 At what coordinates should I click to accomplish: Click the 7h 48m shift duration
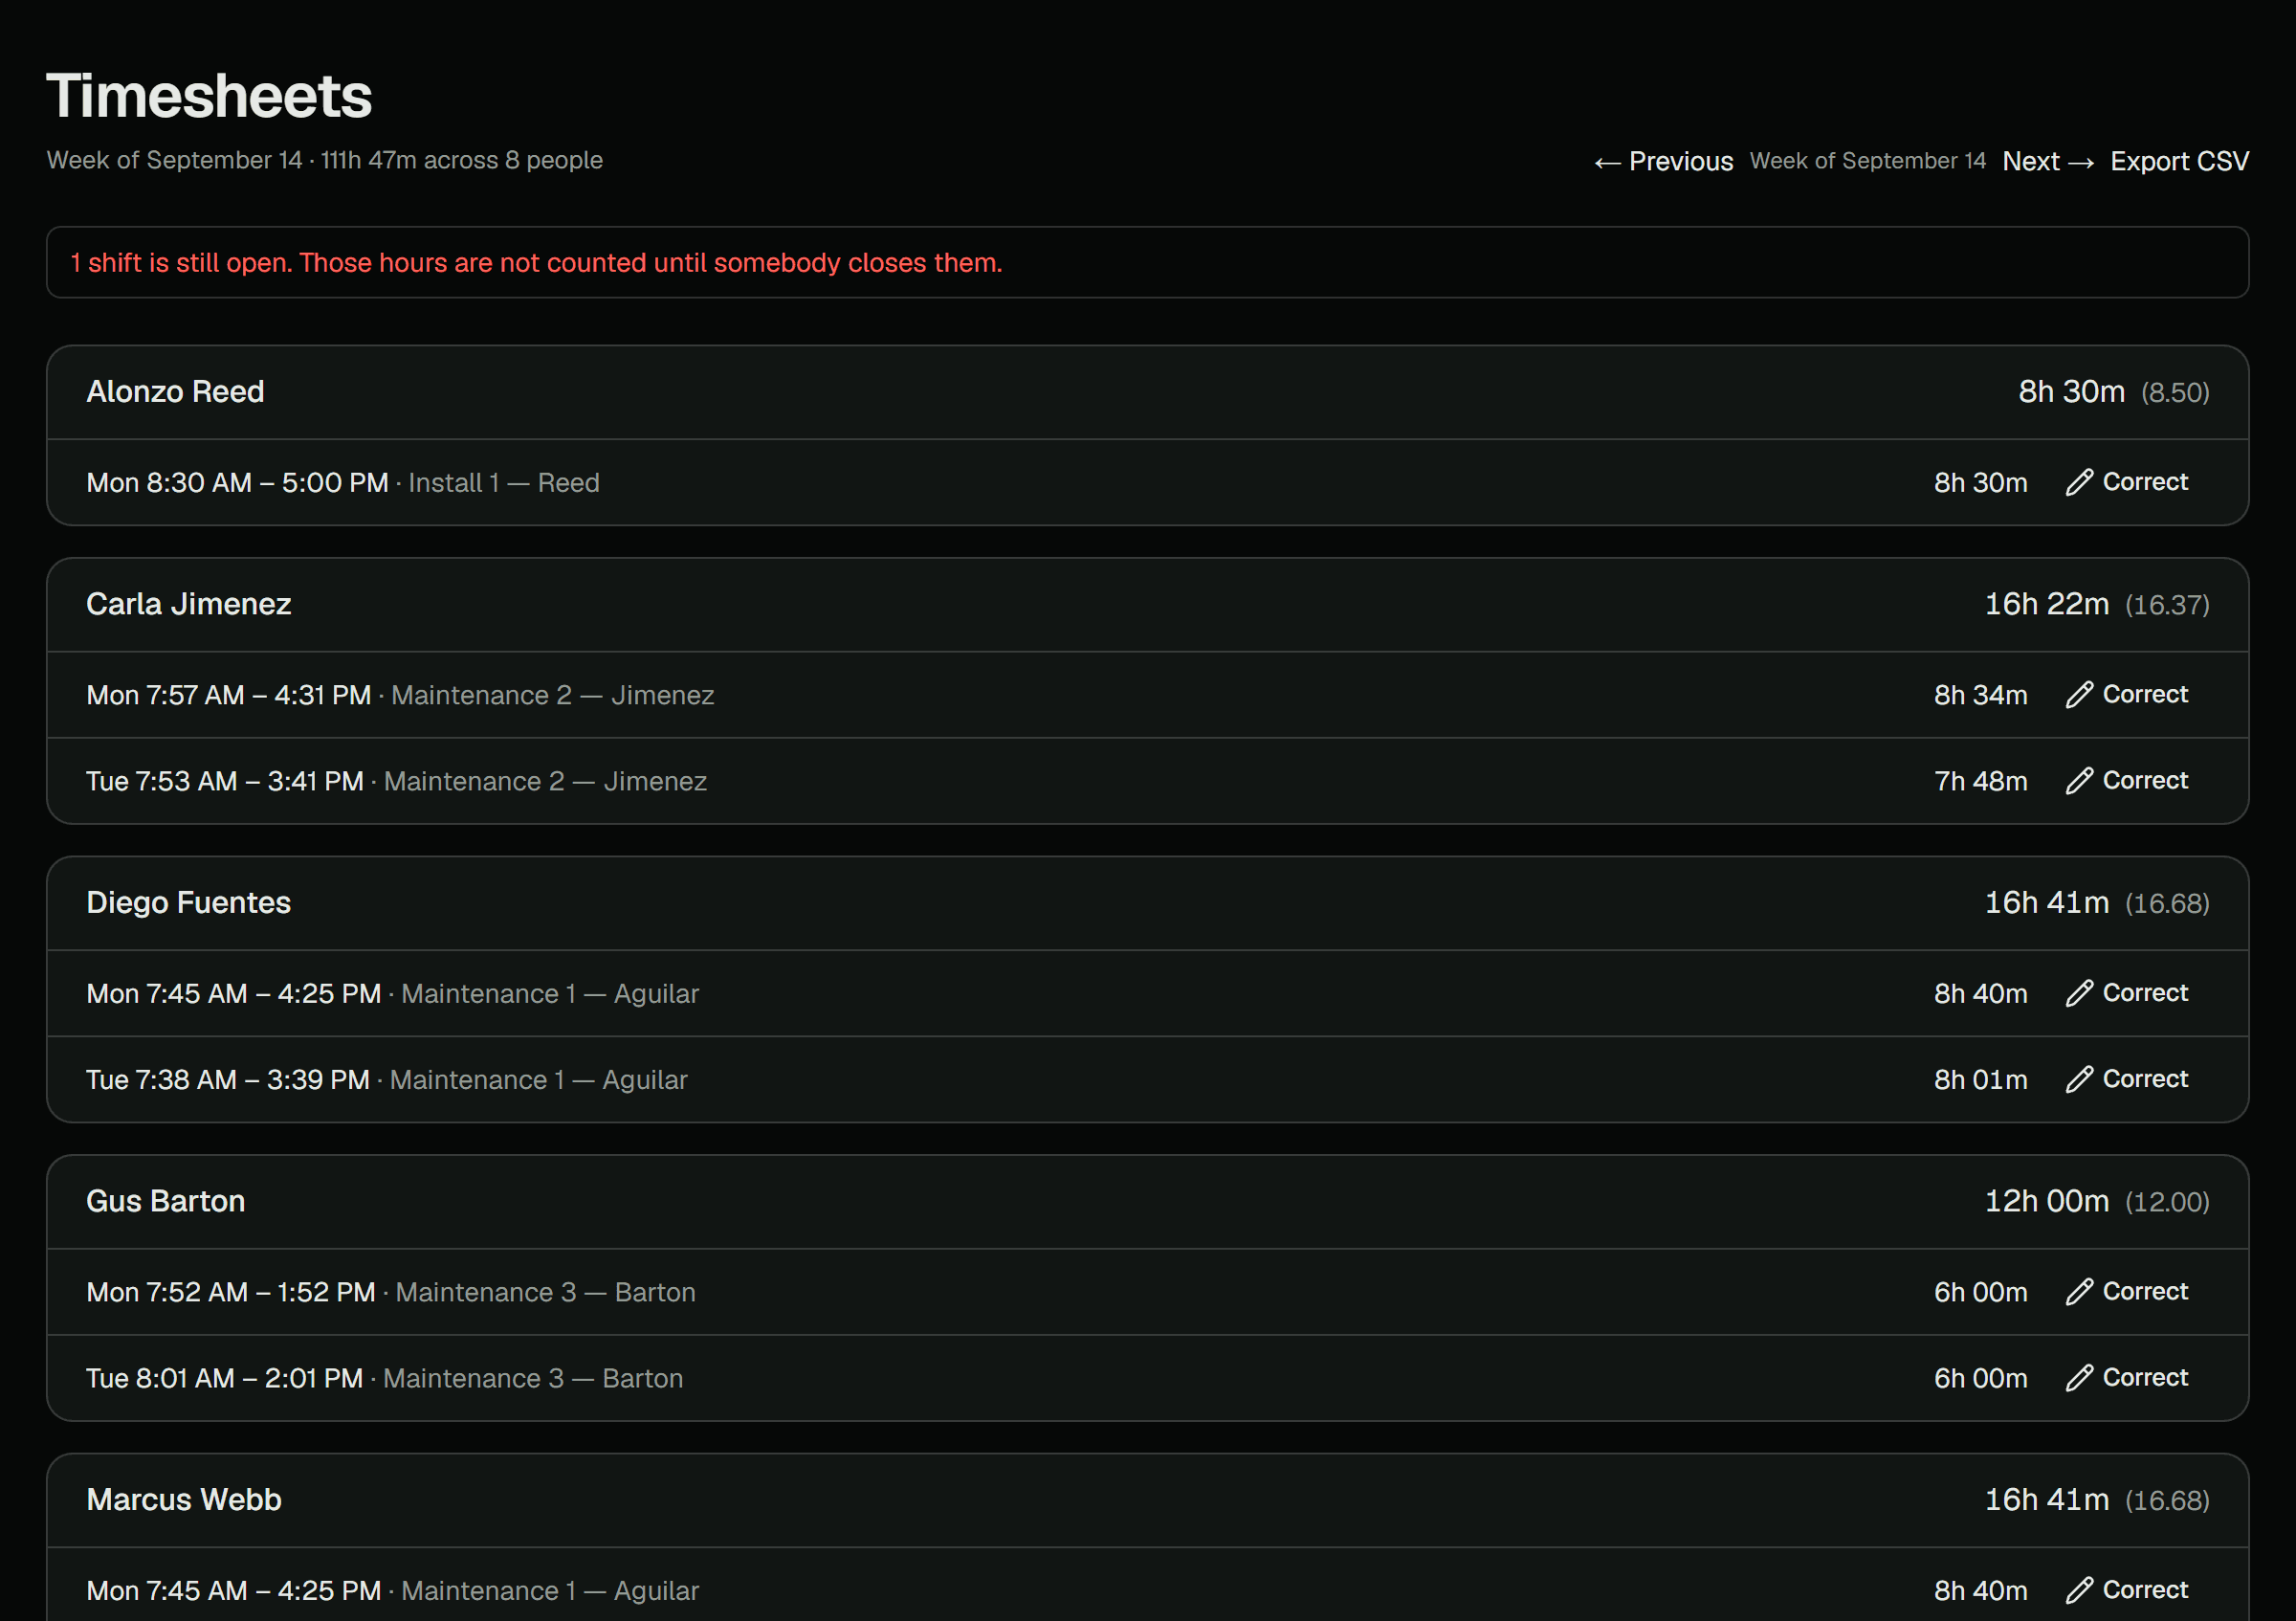click(1980, 781)
